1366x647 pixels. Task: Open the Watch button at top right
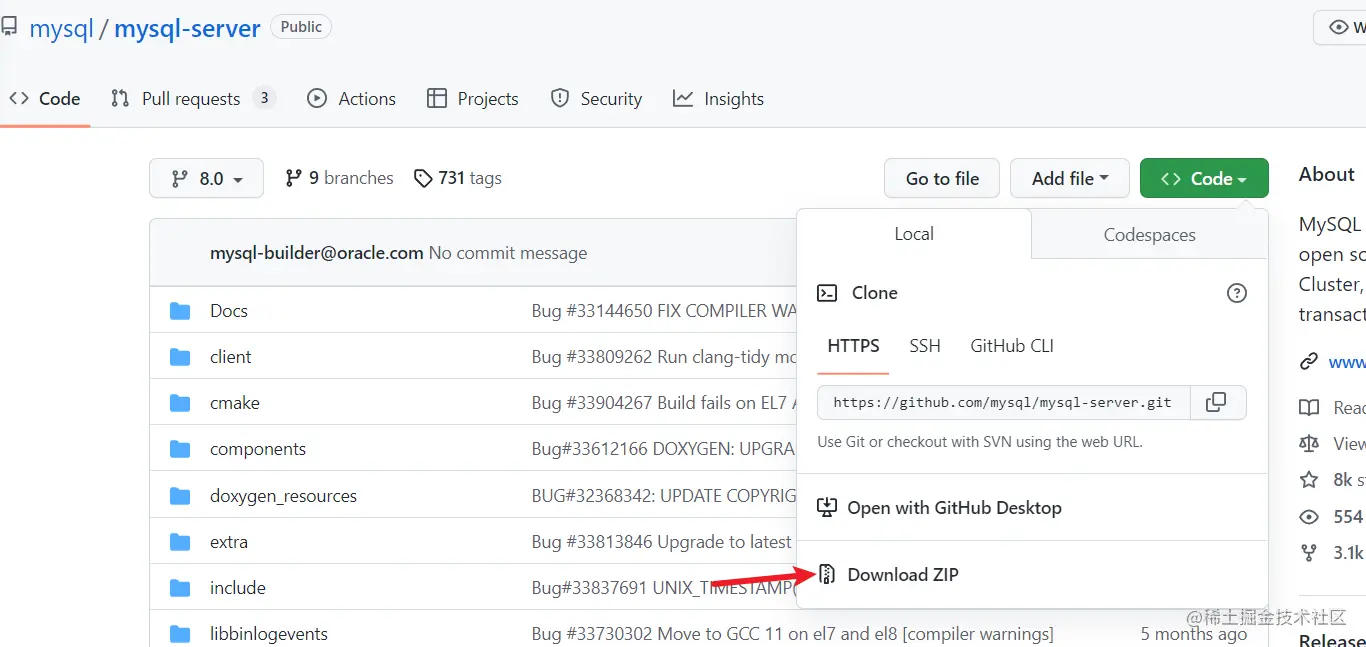(1340, 27)
